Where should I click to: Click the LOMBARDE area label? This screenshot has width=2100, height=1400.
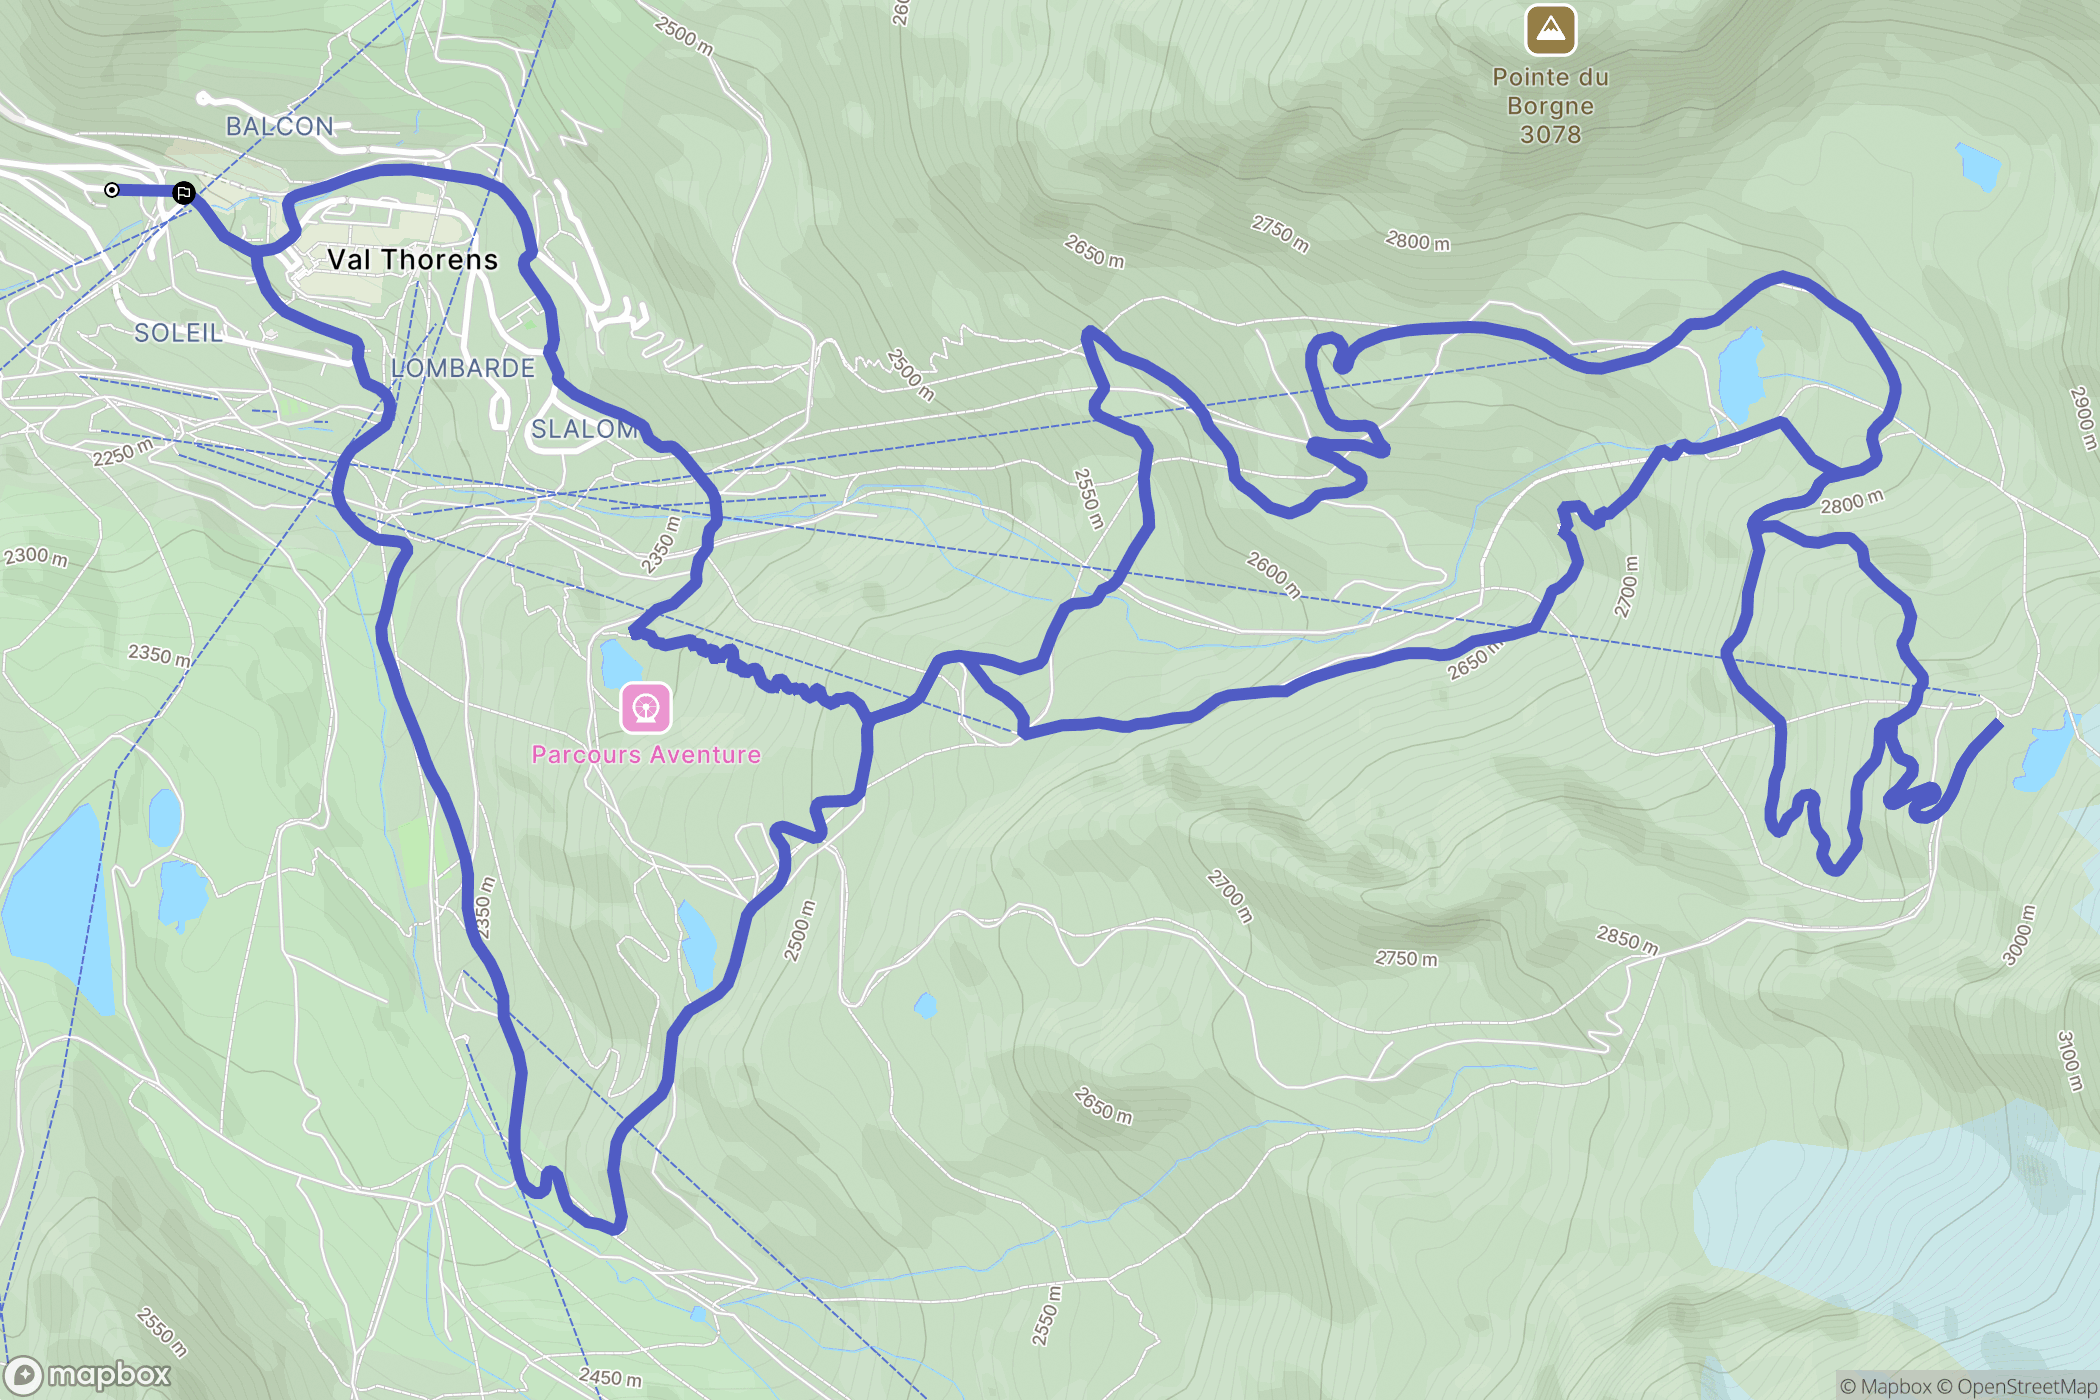pyautogui.click(x=463, y=368)
